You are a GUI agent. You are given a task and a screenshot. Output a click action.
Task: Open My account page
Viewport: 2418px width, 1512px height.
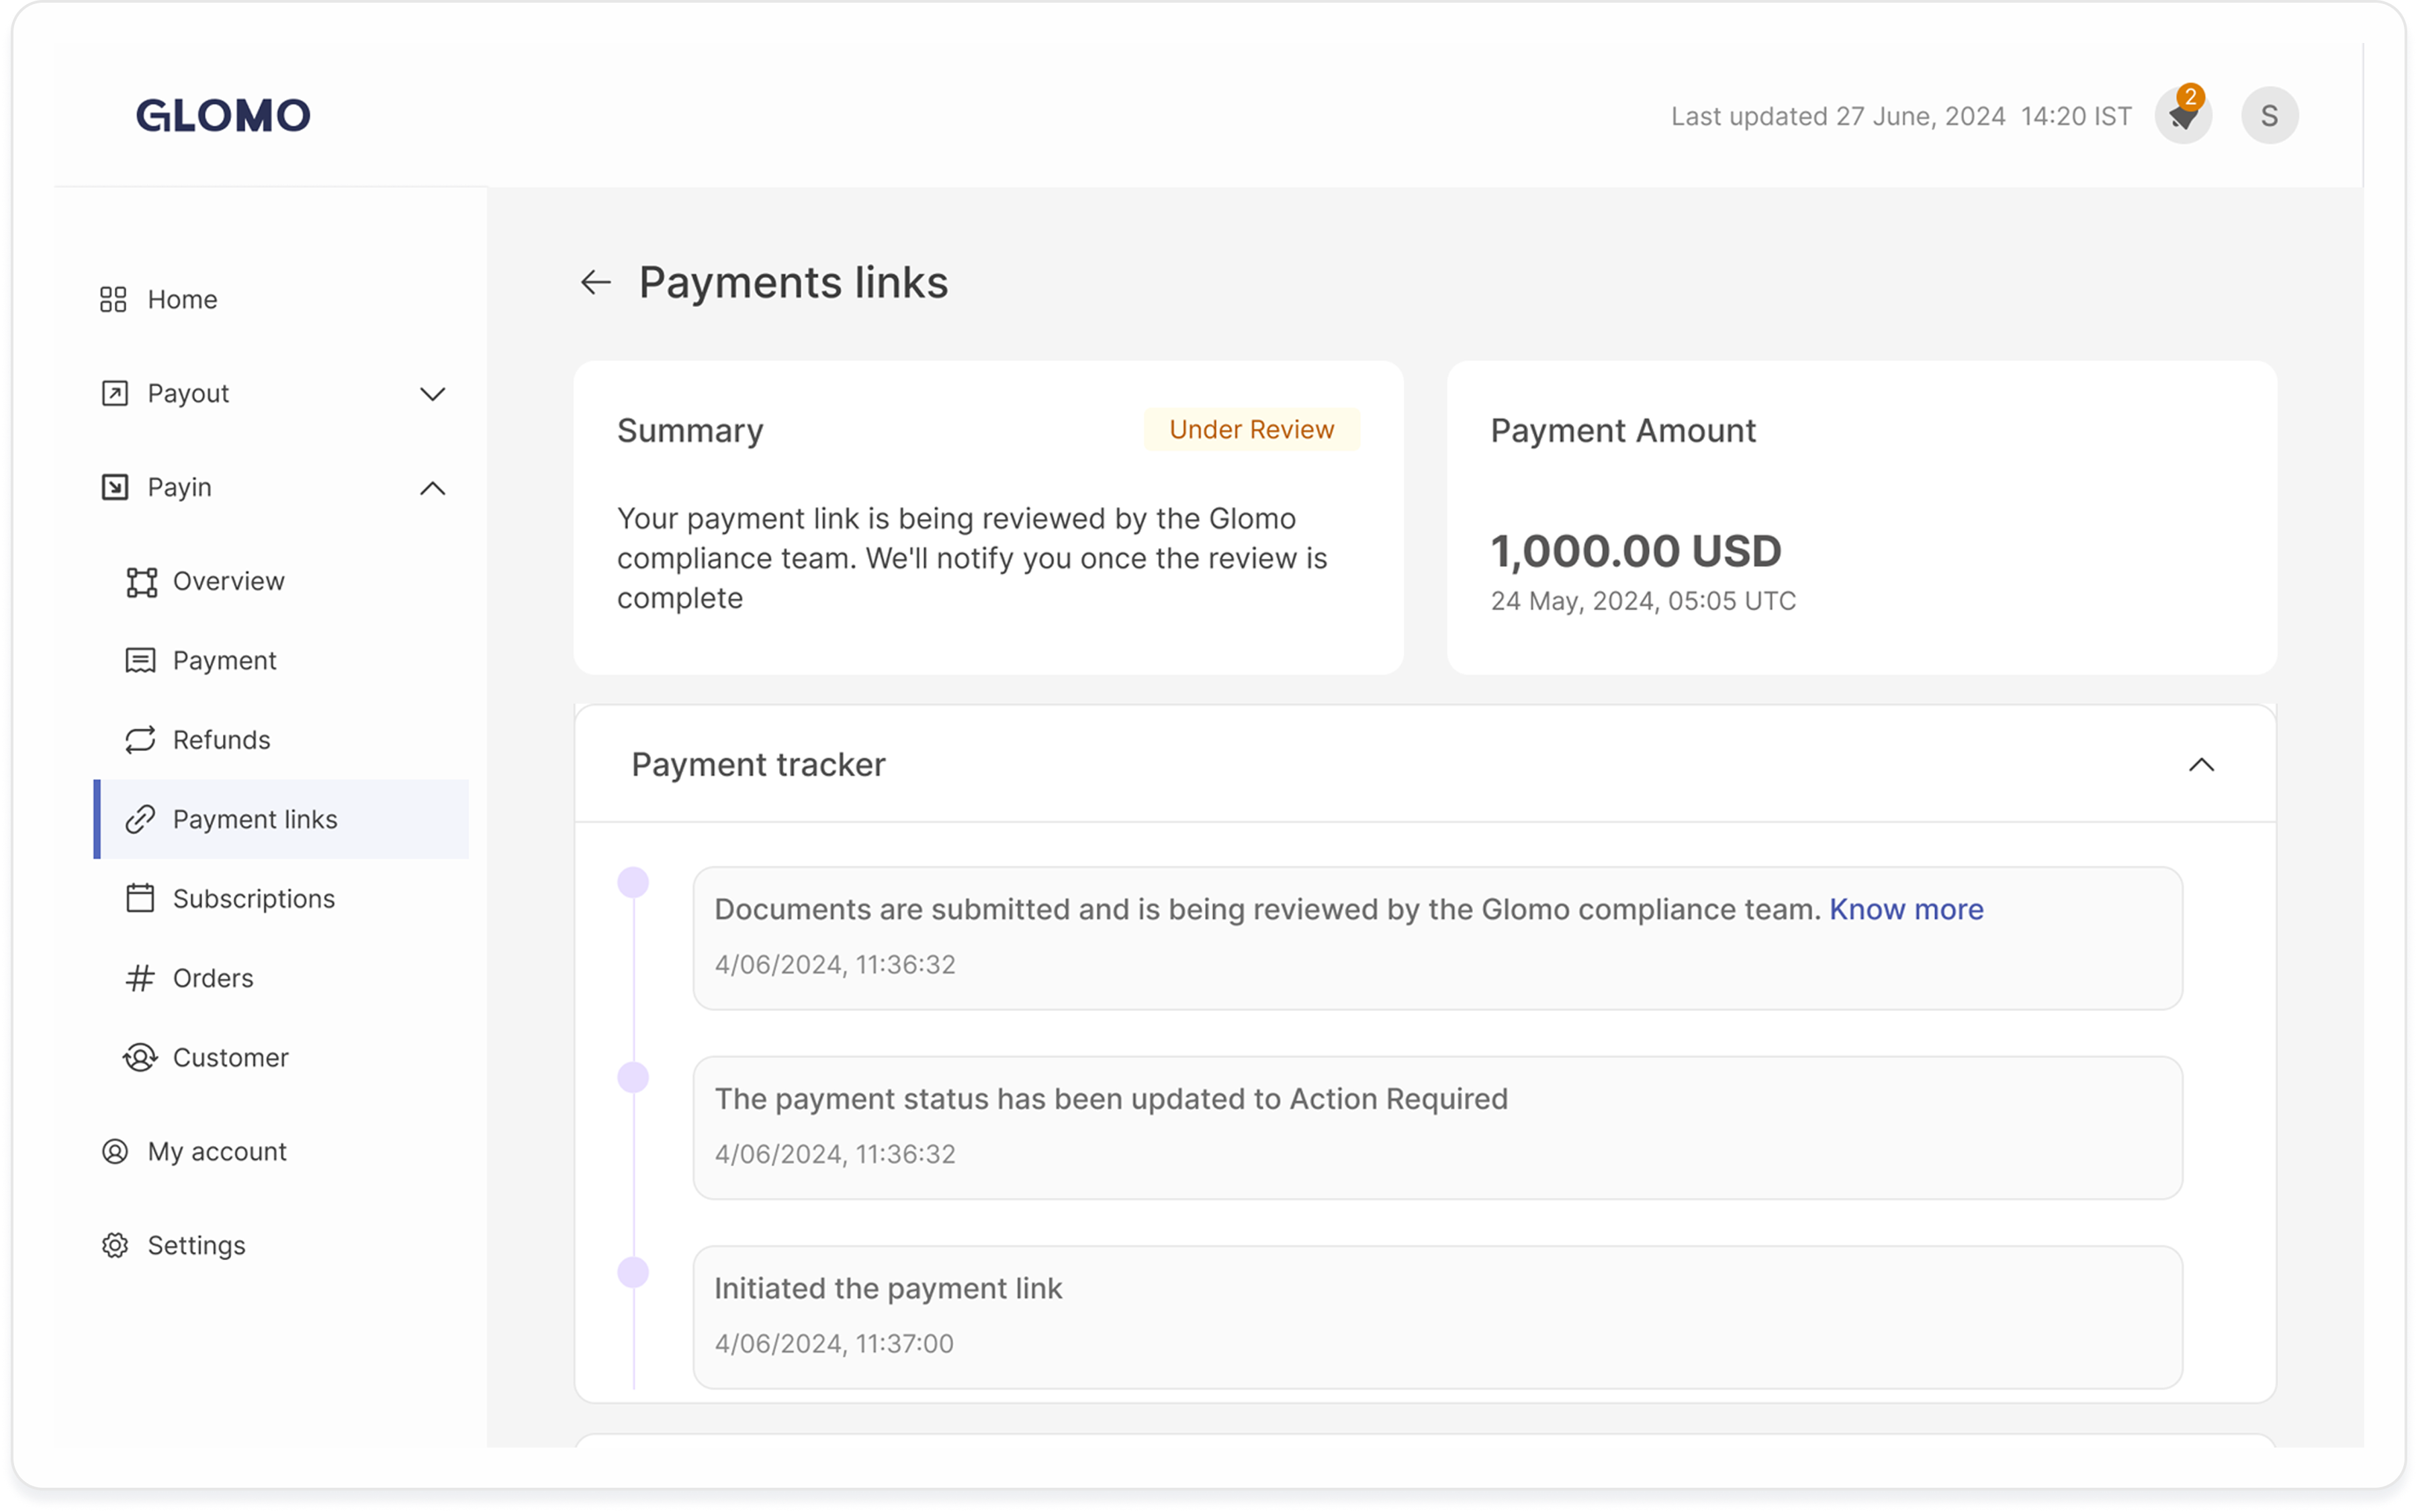(x=217, y=1151)
